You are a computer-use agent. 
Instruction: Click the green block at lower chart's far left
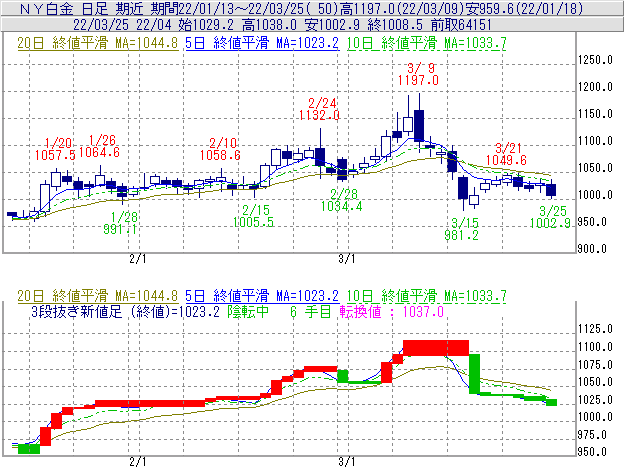click(29, 448)
